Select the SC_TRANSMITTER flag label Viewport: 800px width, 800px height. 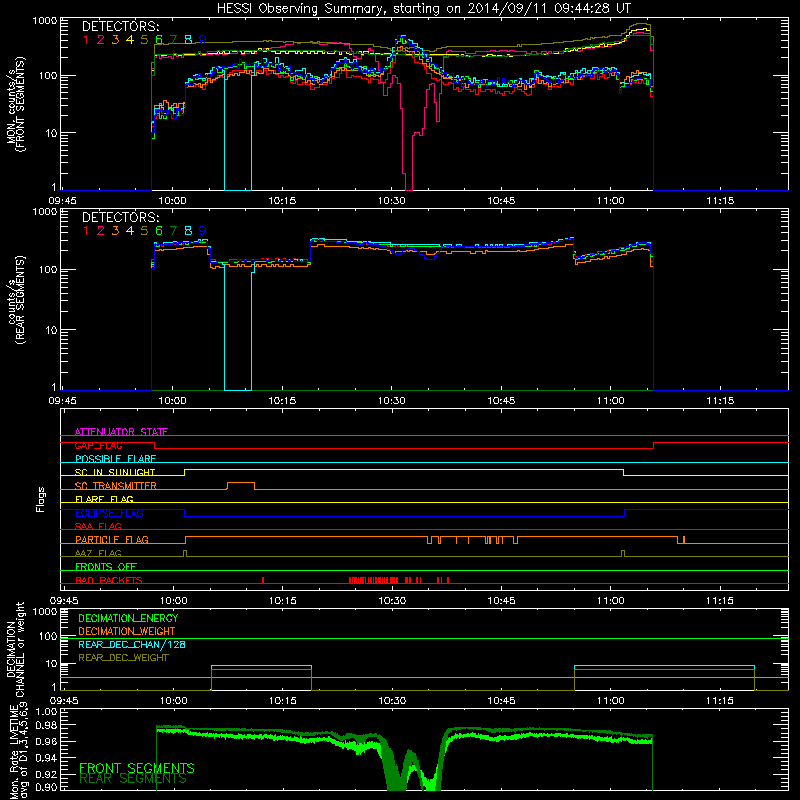click(x=116, y=485)
